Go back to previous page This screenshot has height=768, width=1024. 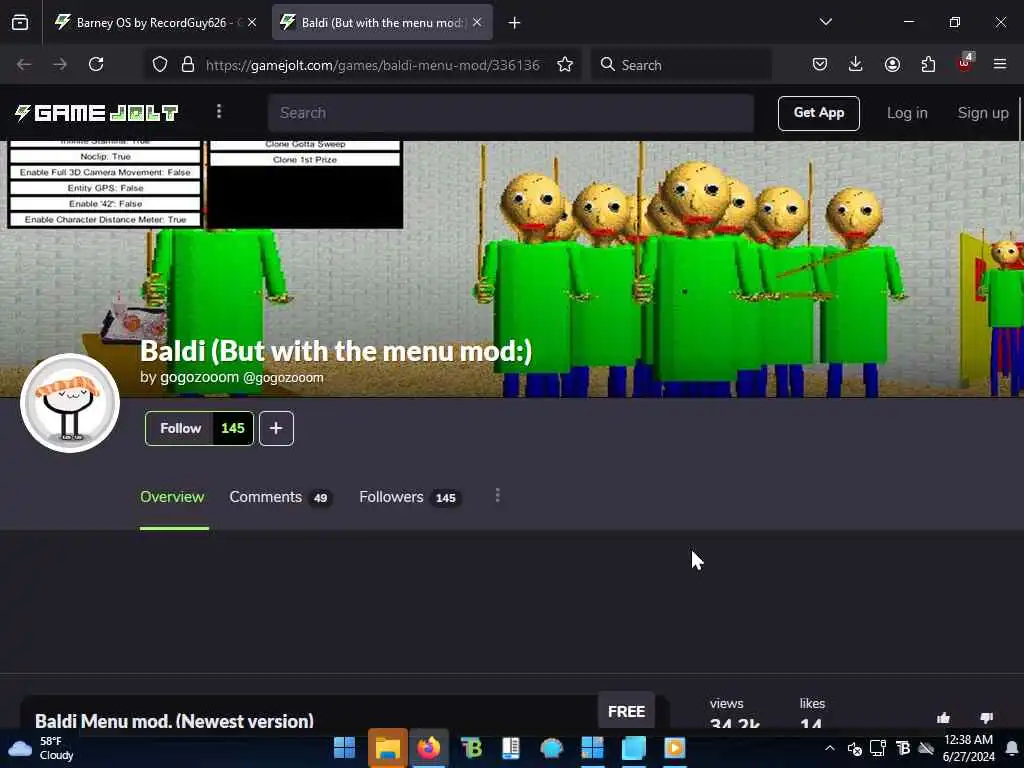pyautogui.click(x=24, y=64)
